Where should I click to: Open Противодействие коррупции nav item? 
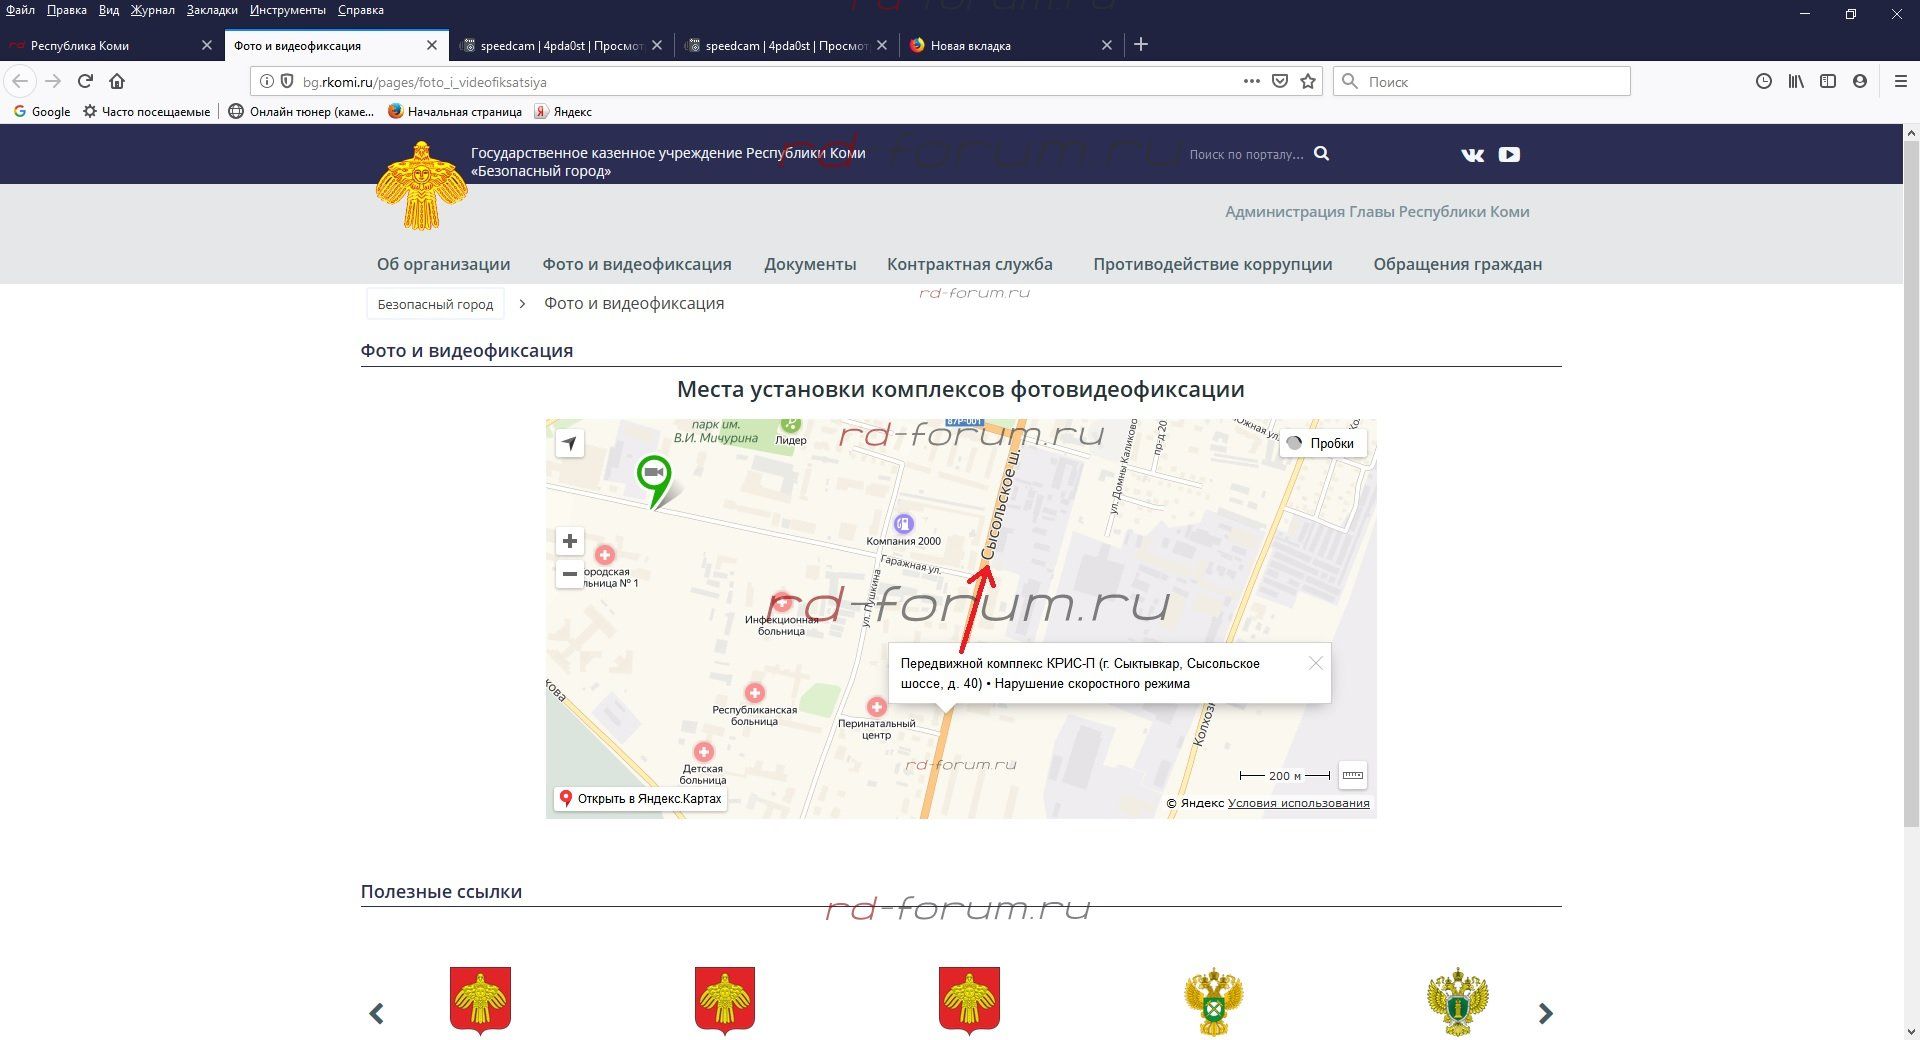tap(1212, 264)
